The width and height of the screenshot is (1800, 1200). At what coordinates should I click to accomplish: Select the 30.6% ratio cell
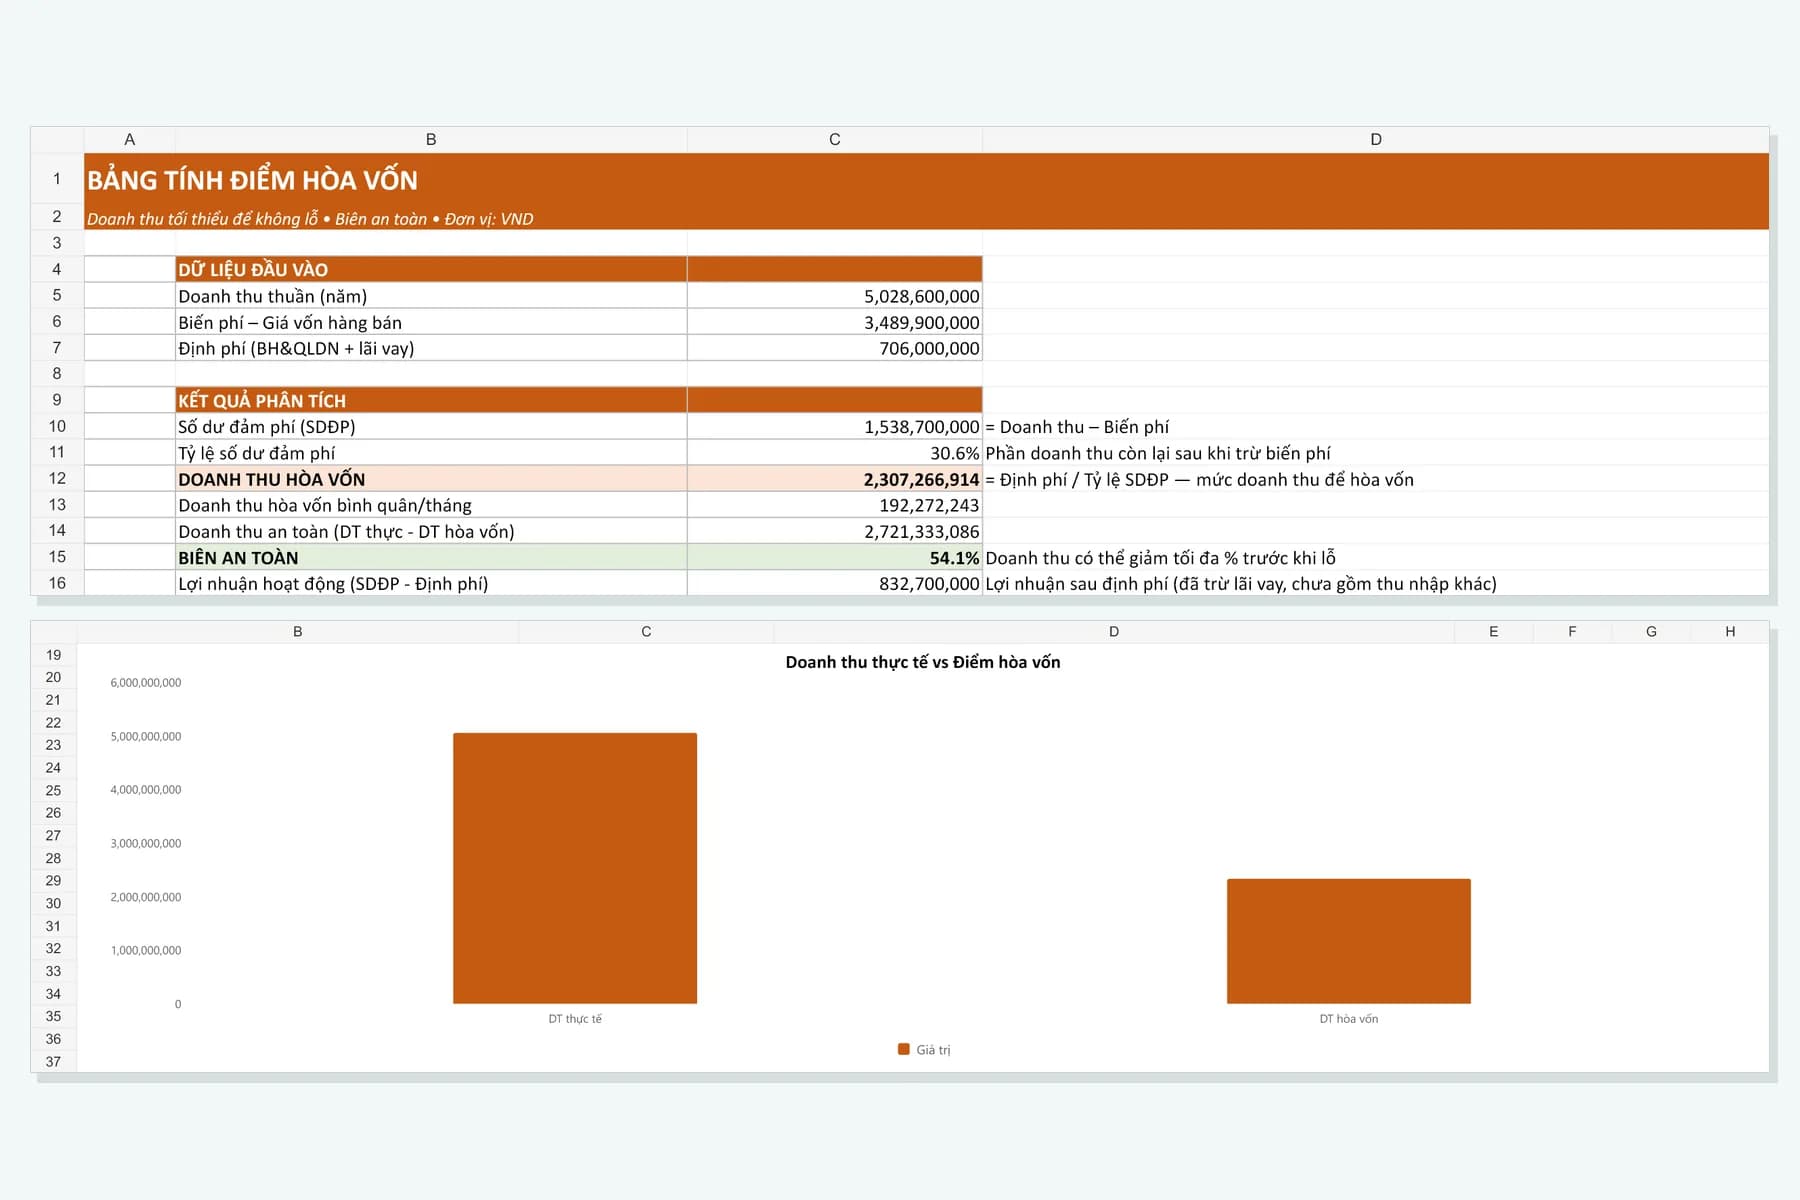pos(834,453)
